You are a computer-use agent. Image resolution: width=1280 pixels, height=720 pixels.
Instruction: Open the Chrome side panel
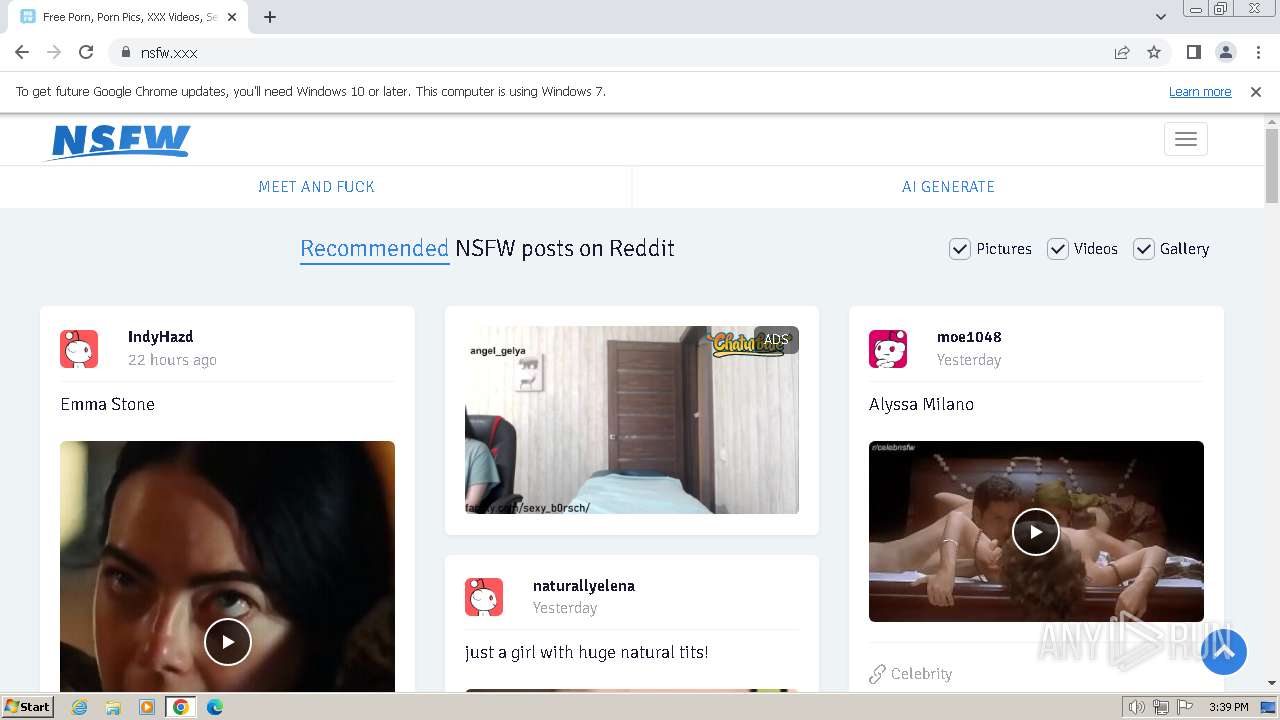click(x=1193, y=52)
